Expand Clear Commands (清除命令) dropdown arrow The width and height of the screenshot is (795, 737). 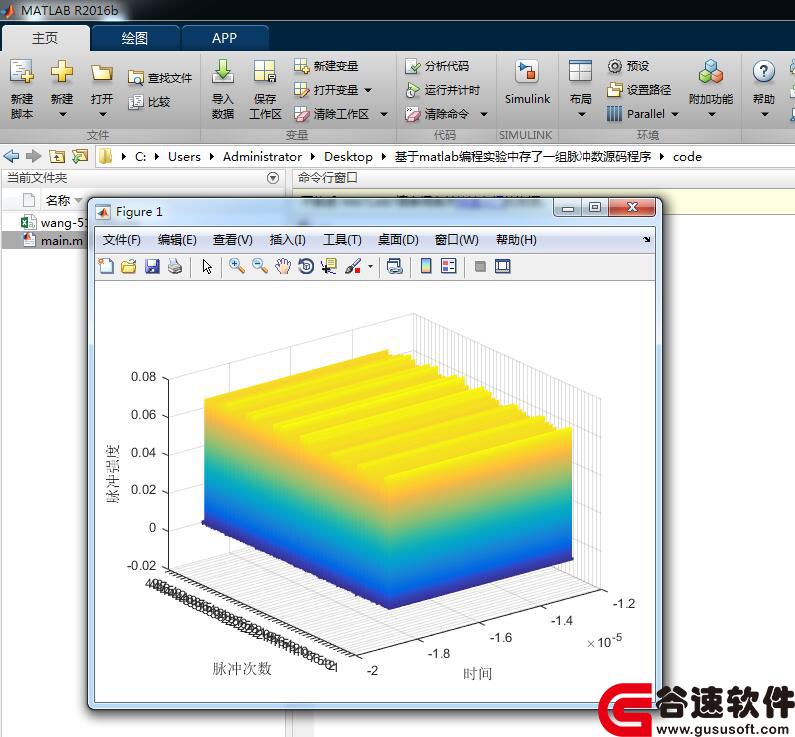click(x=484, y=115)
